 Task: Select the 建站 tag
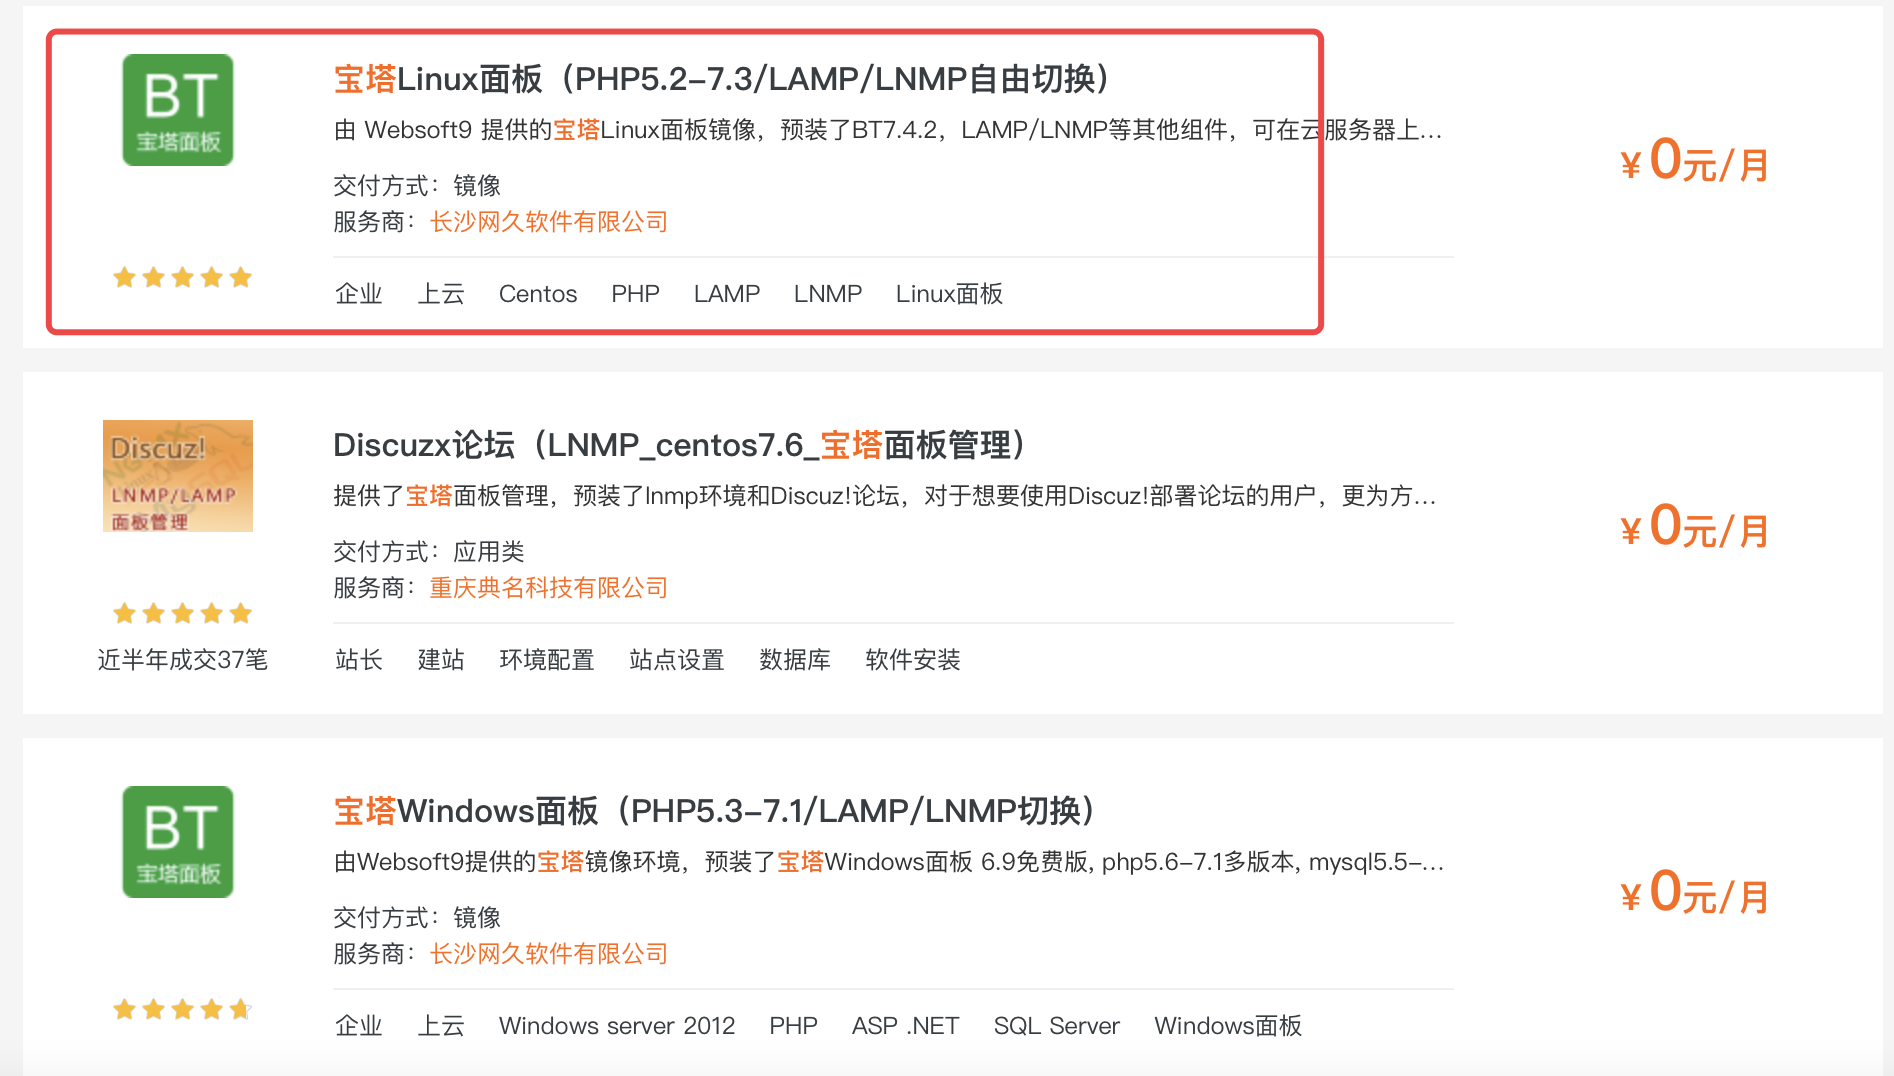click(441, 660)
